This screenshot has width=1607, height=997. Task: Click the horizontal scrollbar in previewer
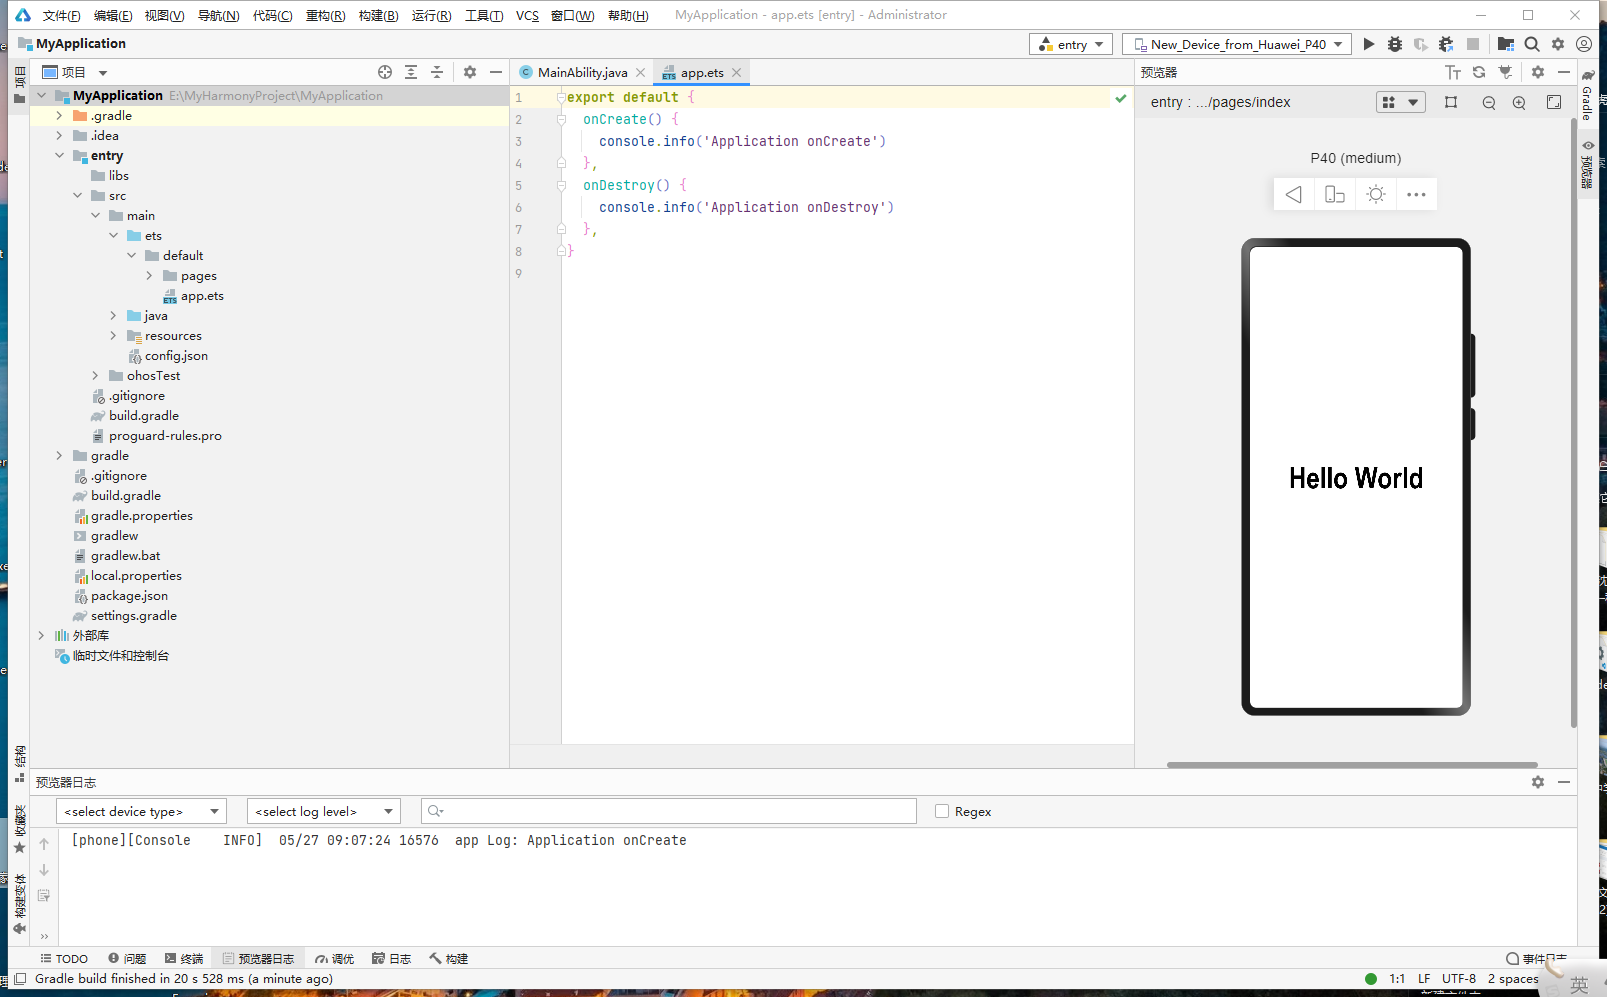[x=1352, y=765]
